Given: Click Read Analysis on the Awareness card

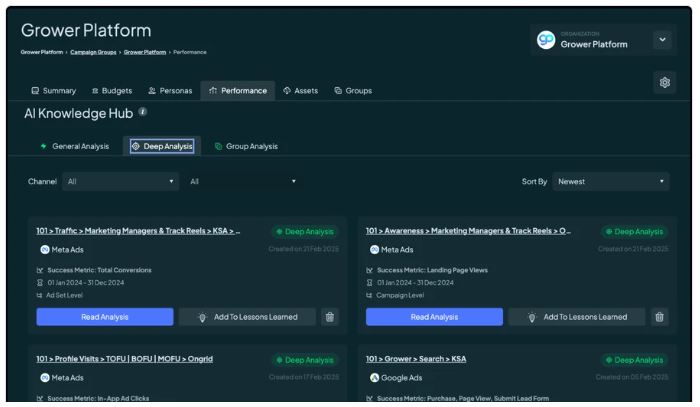Looking at the screenshot, I should click(x=434, y=317).
